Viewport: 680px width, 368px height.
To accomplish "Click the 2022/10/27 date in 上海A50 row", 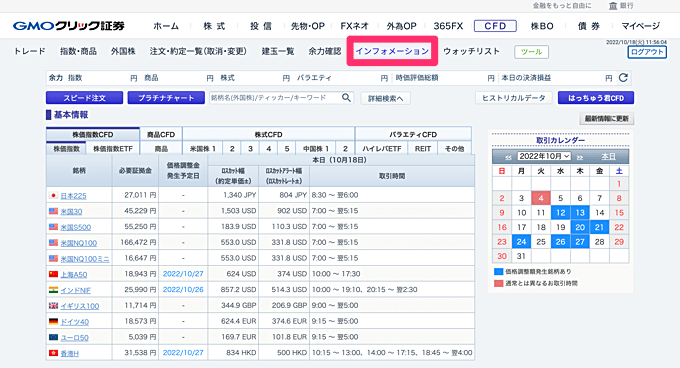I will click(183, 274).
